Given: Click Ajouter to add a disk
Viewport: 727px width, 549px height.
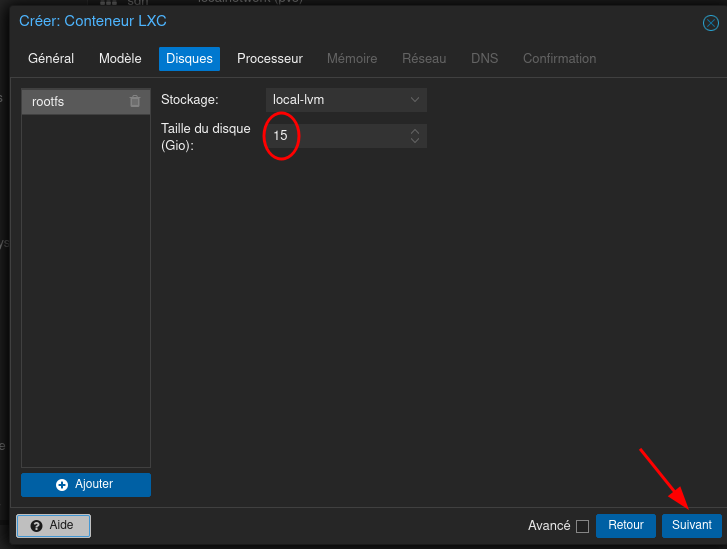Looking at the screenshot, I should click(x=86, y=485).
